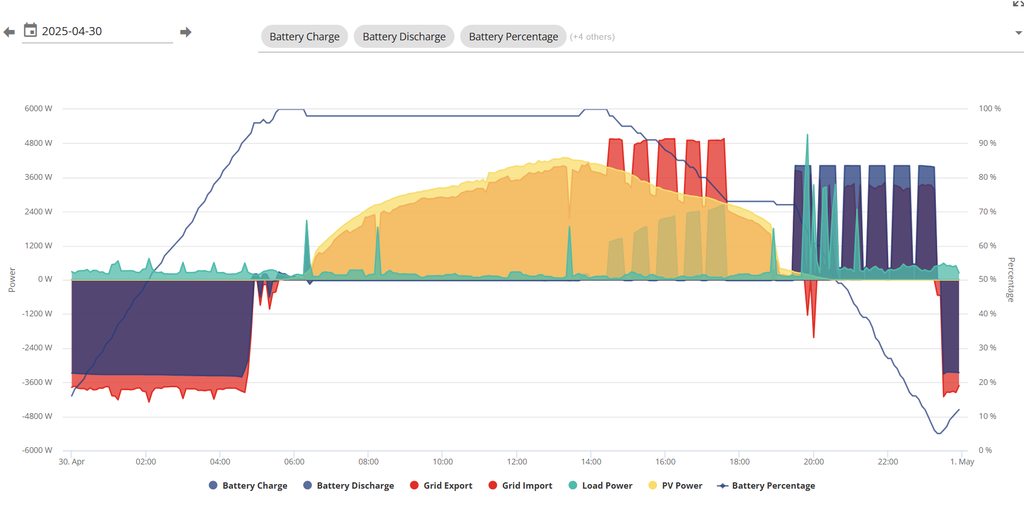This screenshot has width=1024, height=510.
Task: Advance to the next day with right arrow
Action: 185,32
